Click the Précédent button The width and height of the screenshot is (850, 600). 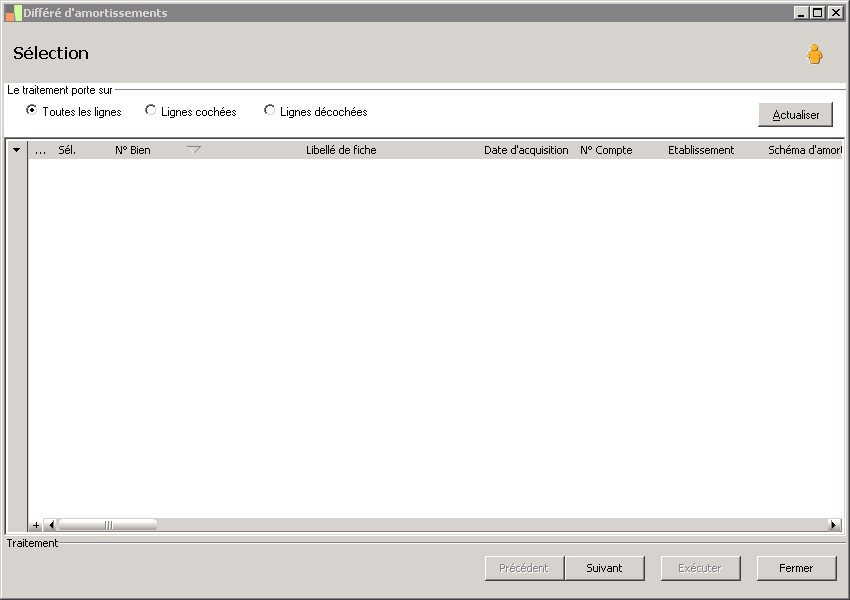[x=524, y=568]
